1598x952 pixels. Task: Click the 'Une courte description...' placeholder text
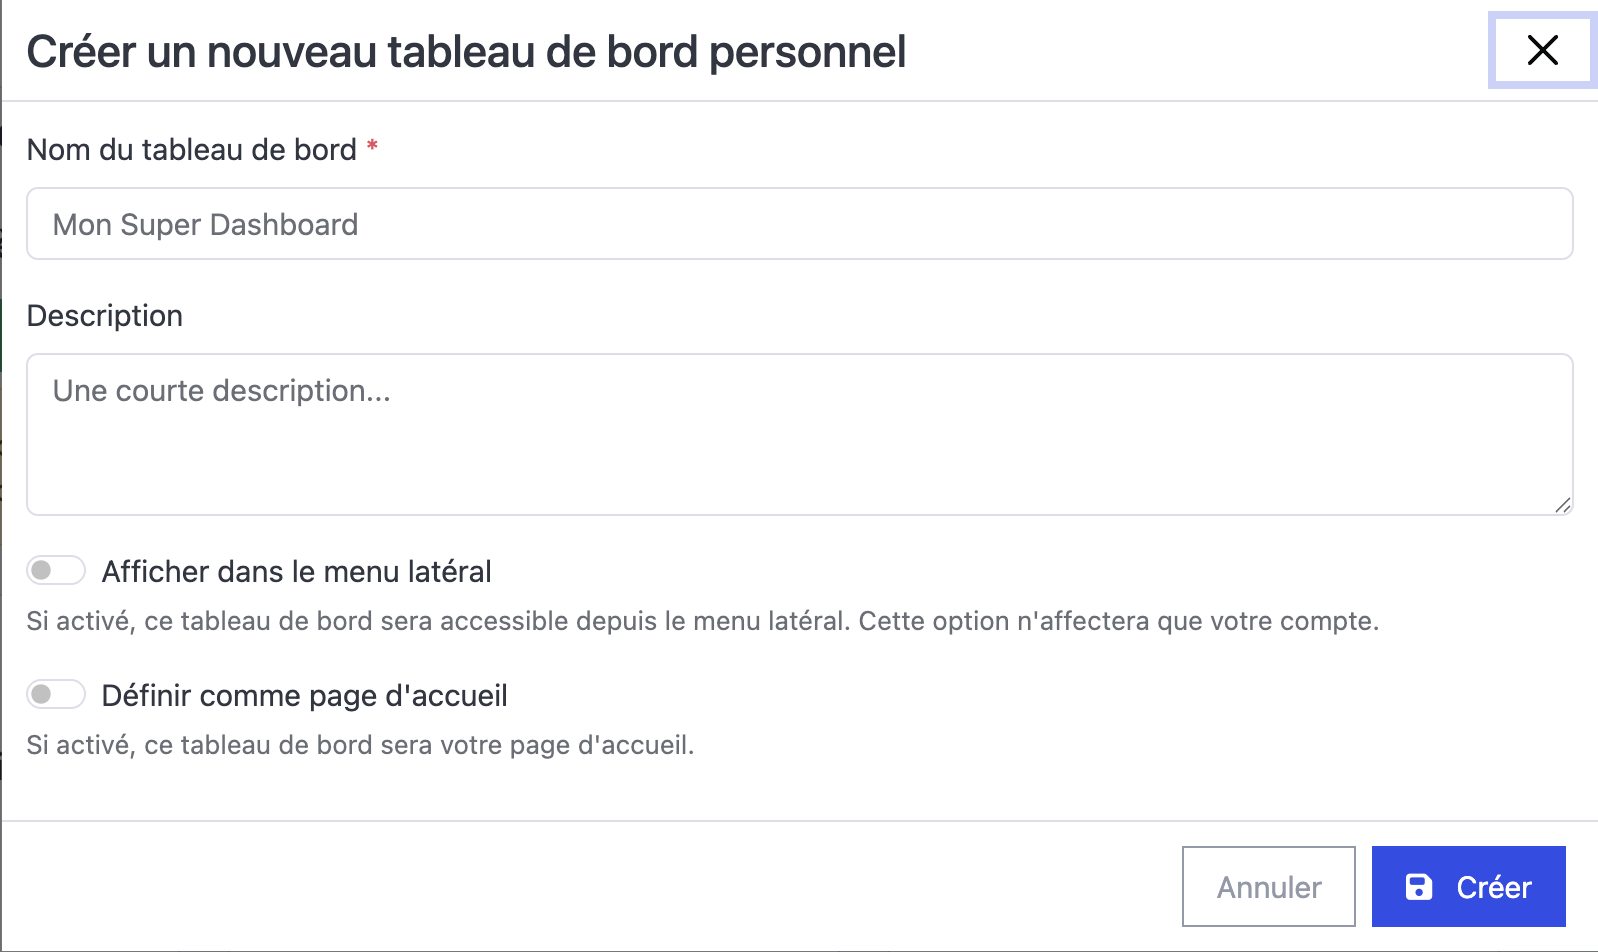coord(221,391)
